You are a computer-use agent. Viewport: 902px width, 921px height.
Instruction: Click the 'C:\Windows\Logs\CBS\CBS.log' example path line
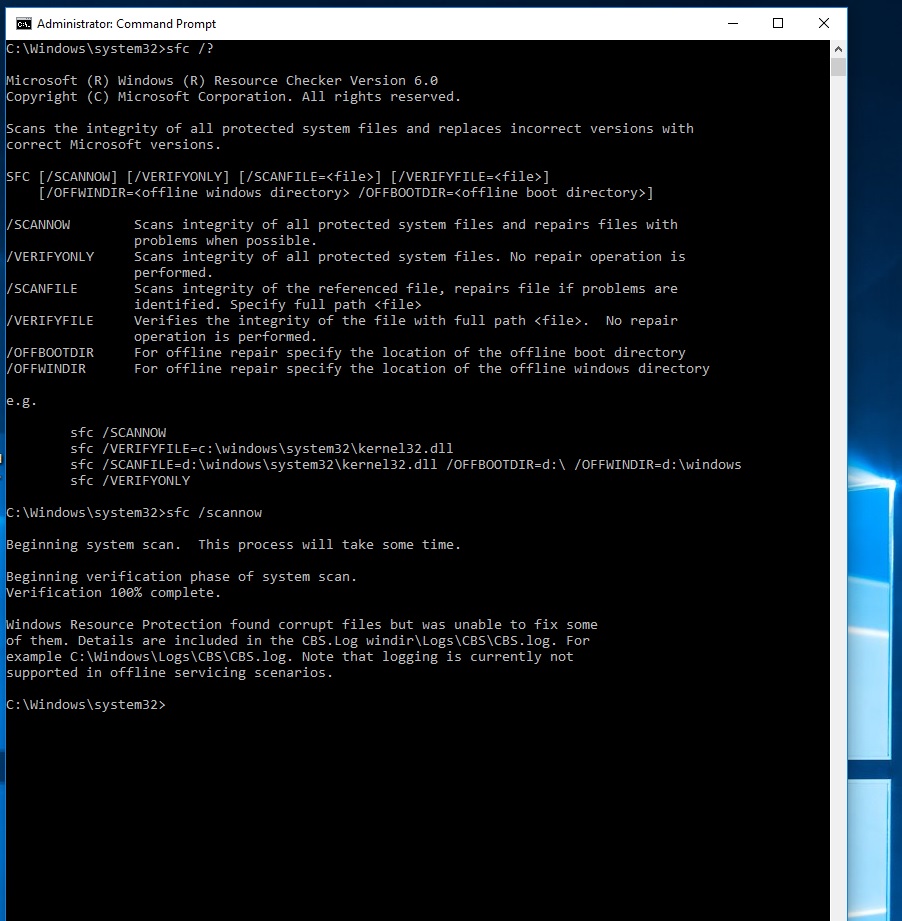point(290,657)
